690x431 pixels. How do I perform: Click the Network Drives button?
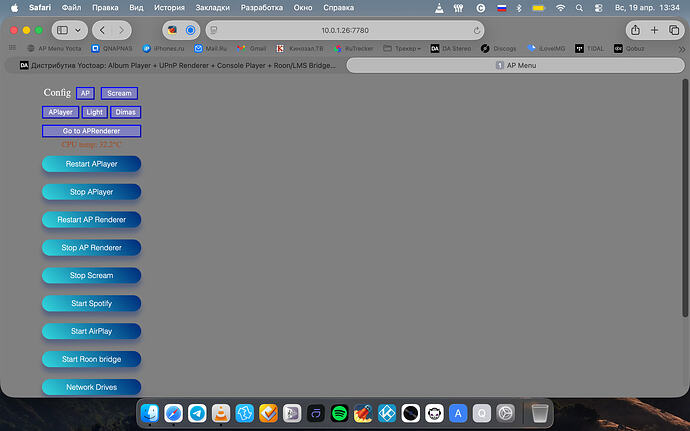pyautogui.click(x=92, y=387)
